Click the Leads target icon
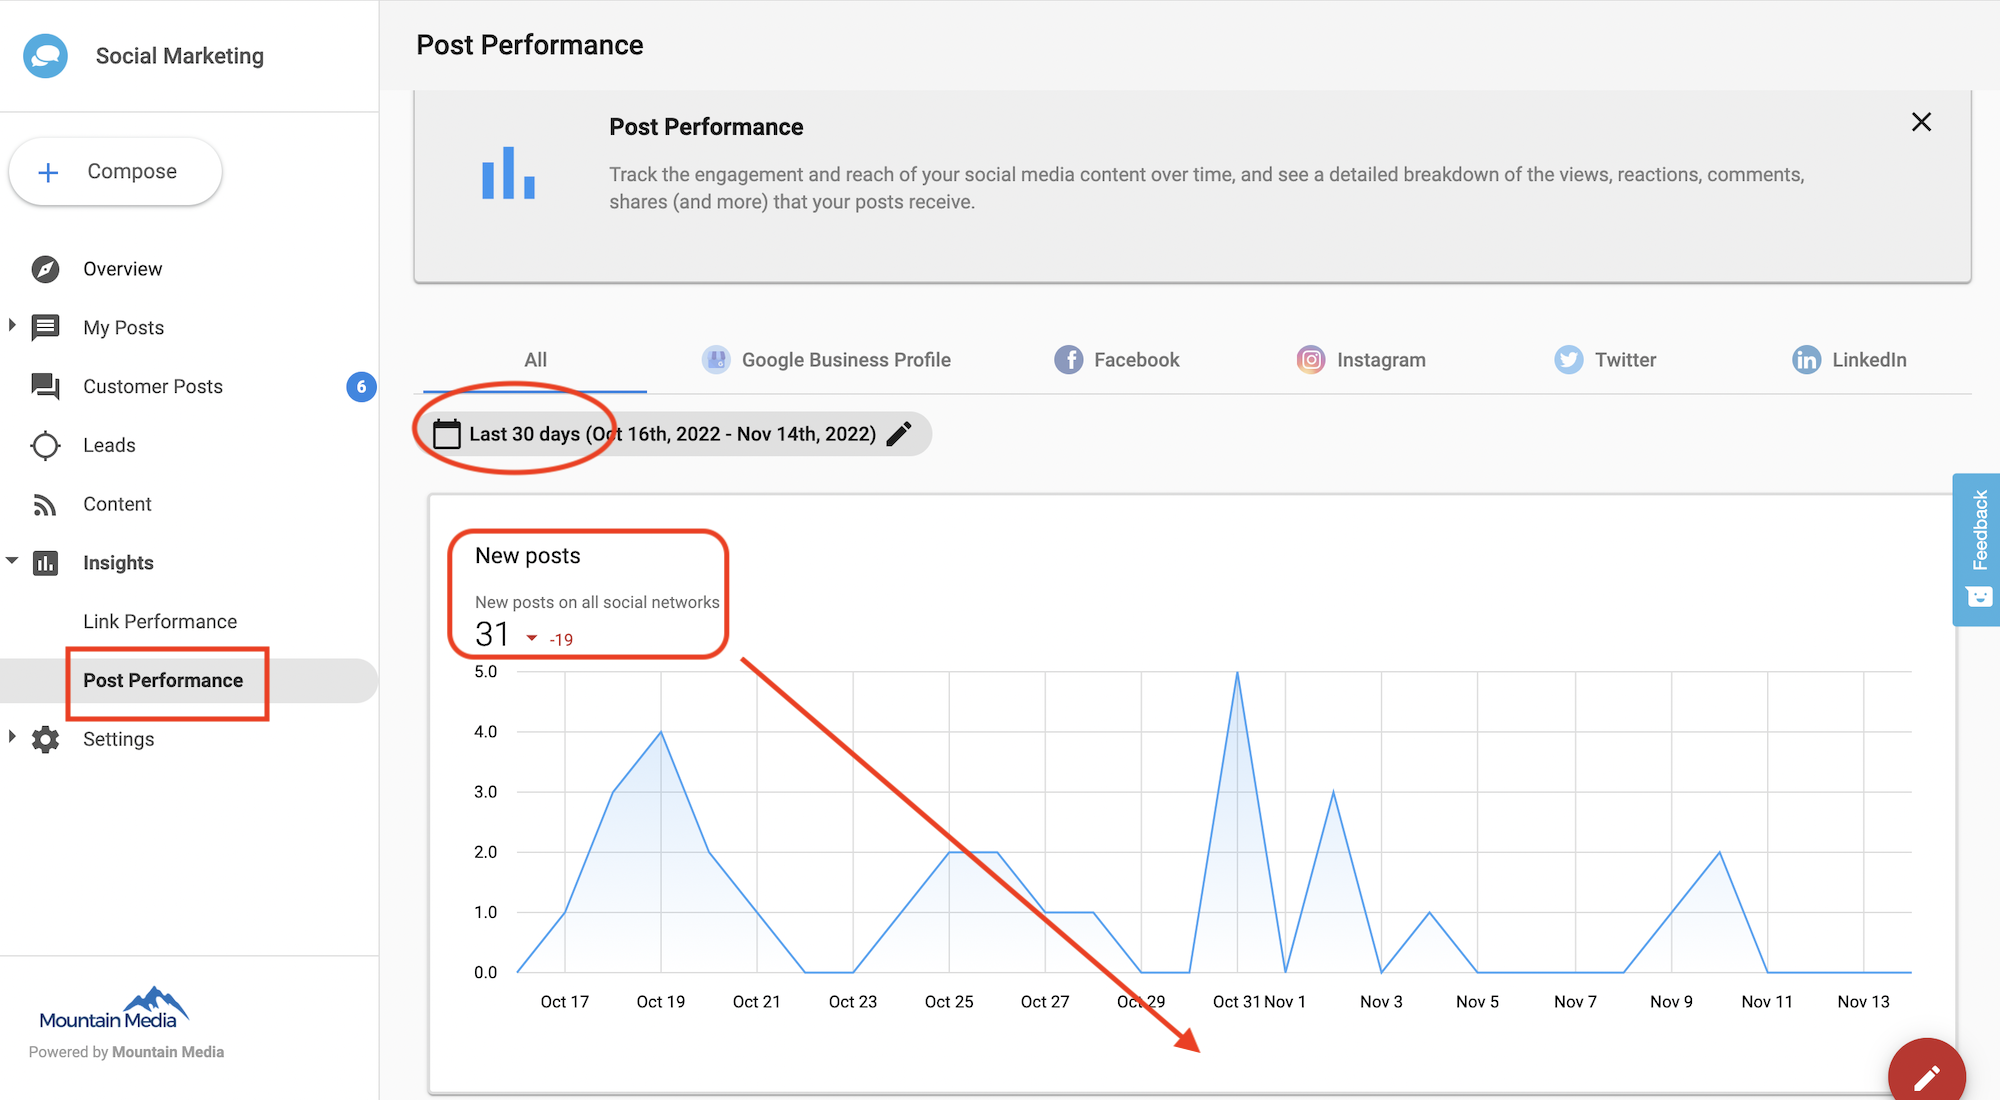 [45, 446]
